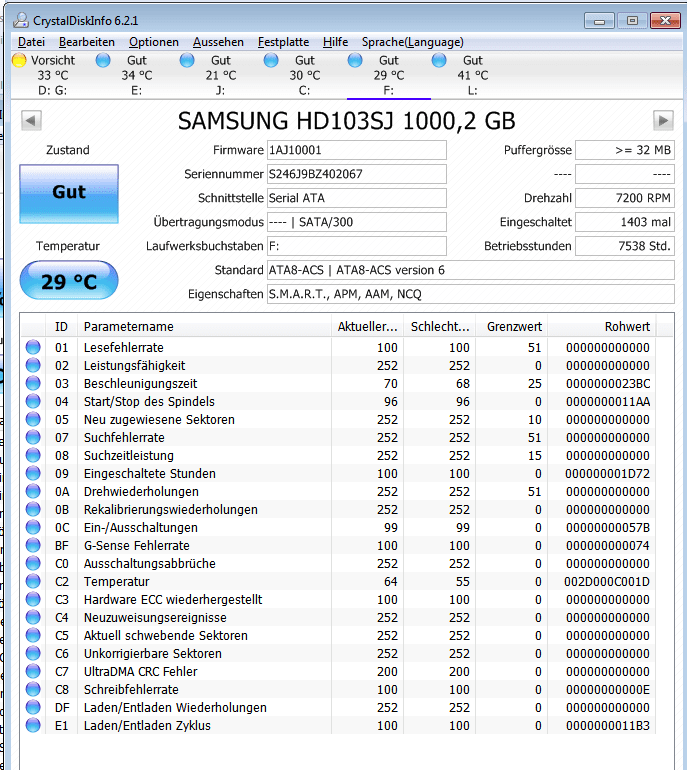This screenshot has height=770, width=695.
Task: Click status icon of Hardware ECC wiederhergestellt
Action: pyautogui.click(x=33, y=600)
